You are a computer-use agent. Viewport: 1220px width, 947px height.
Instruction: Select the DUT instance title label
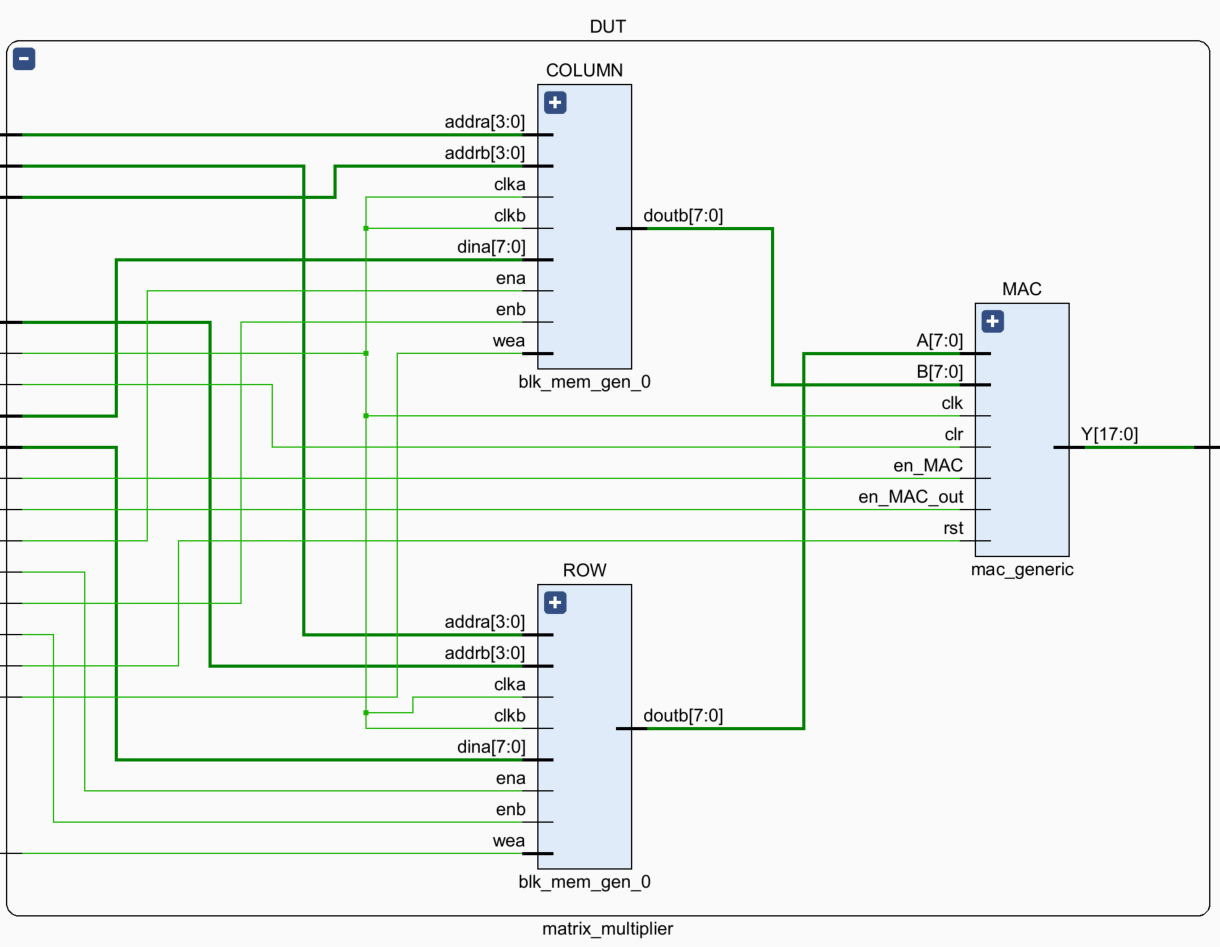(x=608, y=27)
